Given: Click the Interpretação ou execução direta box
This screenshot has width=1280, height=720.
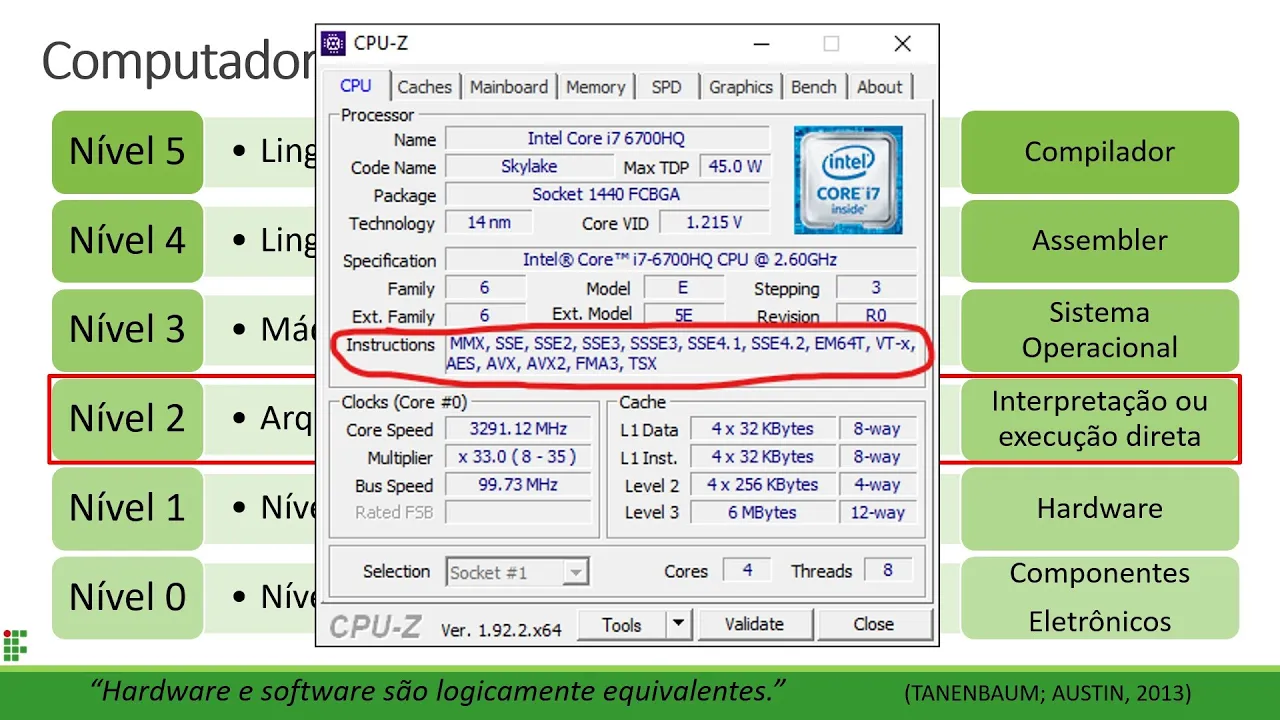Looking at the screenshot, I should point(1100,419).
